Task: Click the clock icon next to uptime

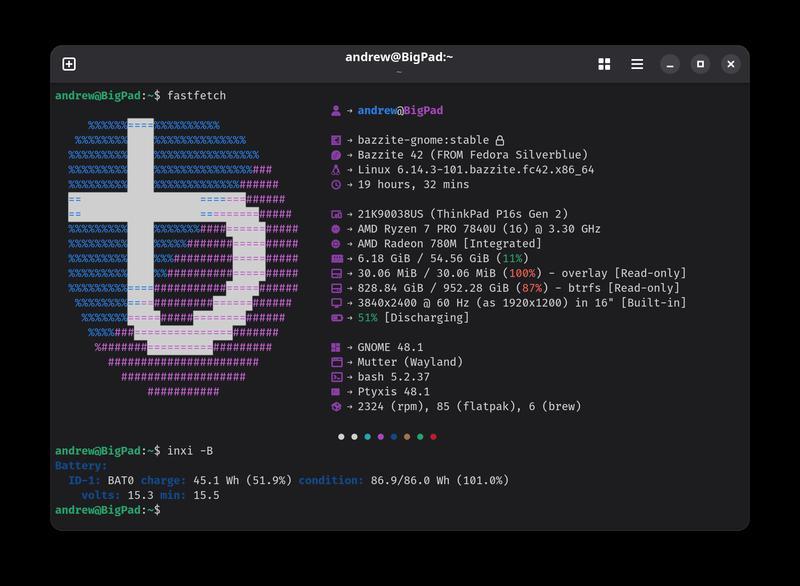Action: 336,185
